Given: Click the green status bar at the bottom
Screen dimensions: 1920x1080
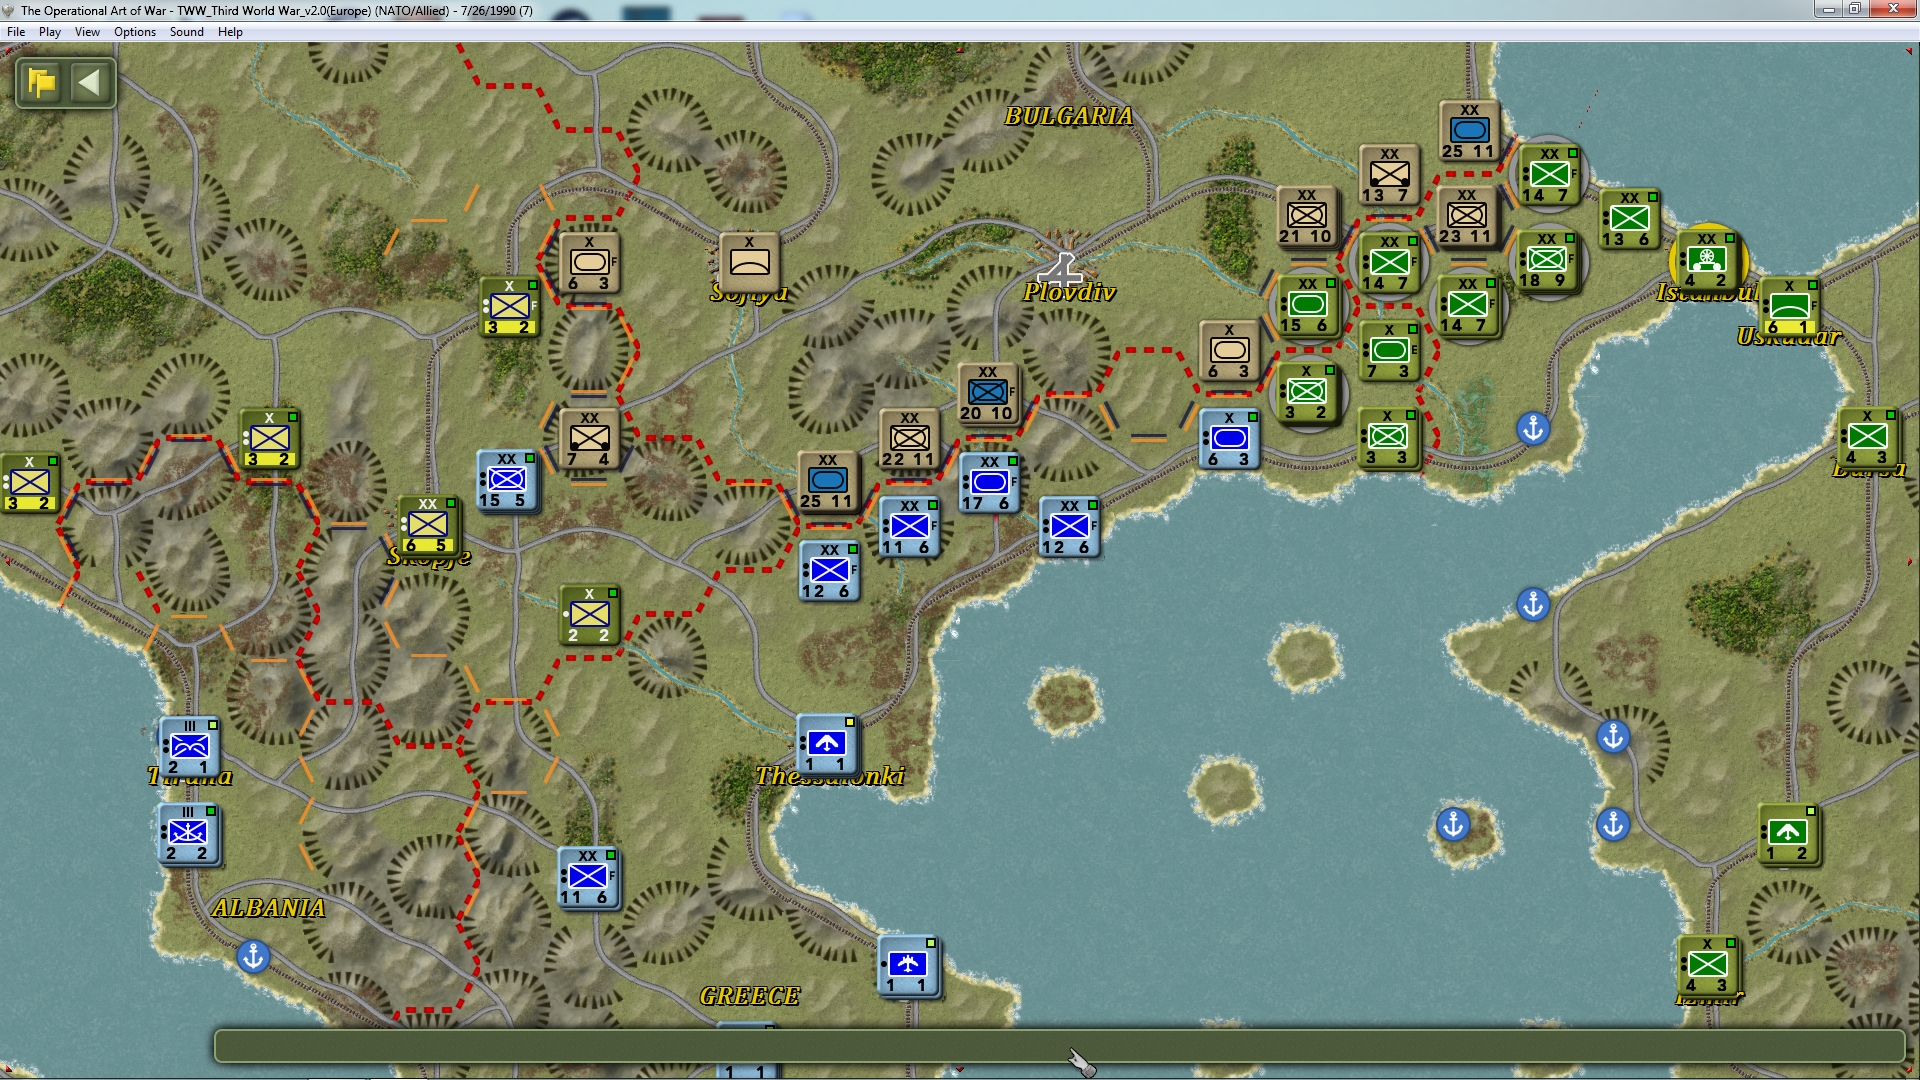Looking at the screenshot, I should (1059, 1046).
